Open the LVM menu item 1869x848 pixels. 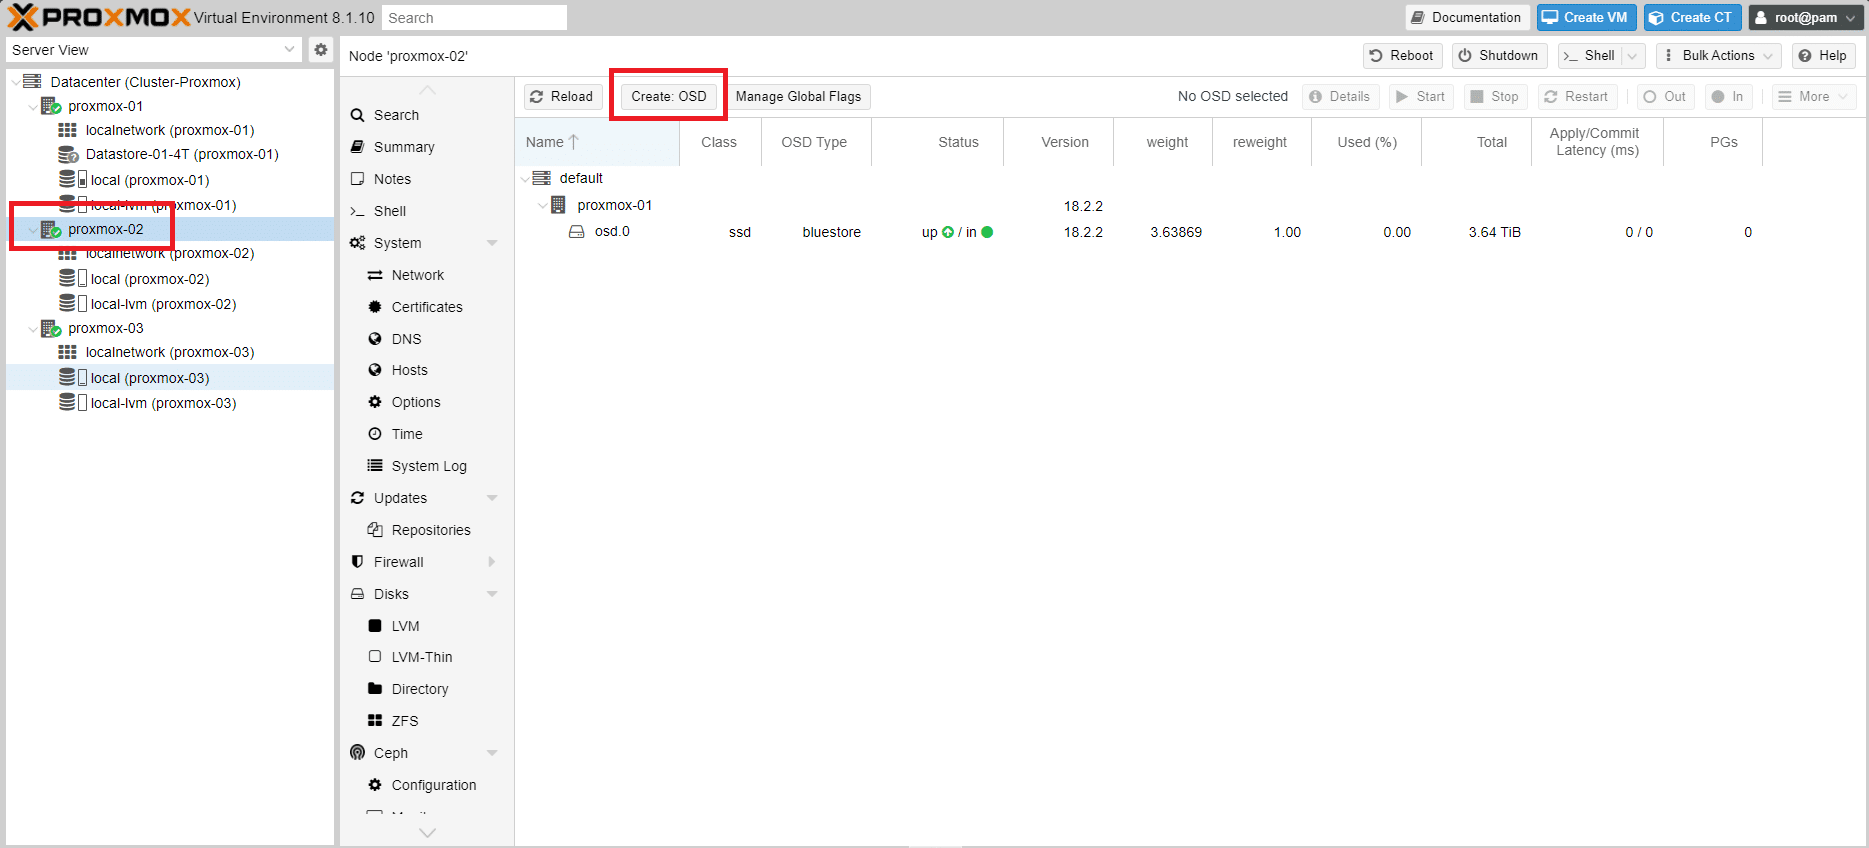pos(427,626)
